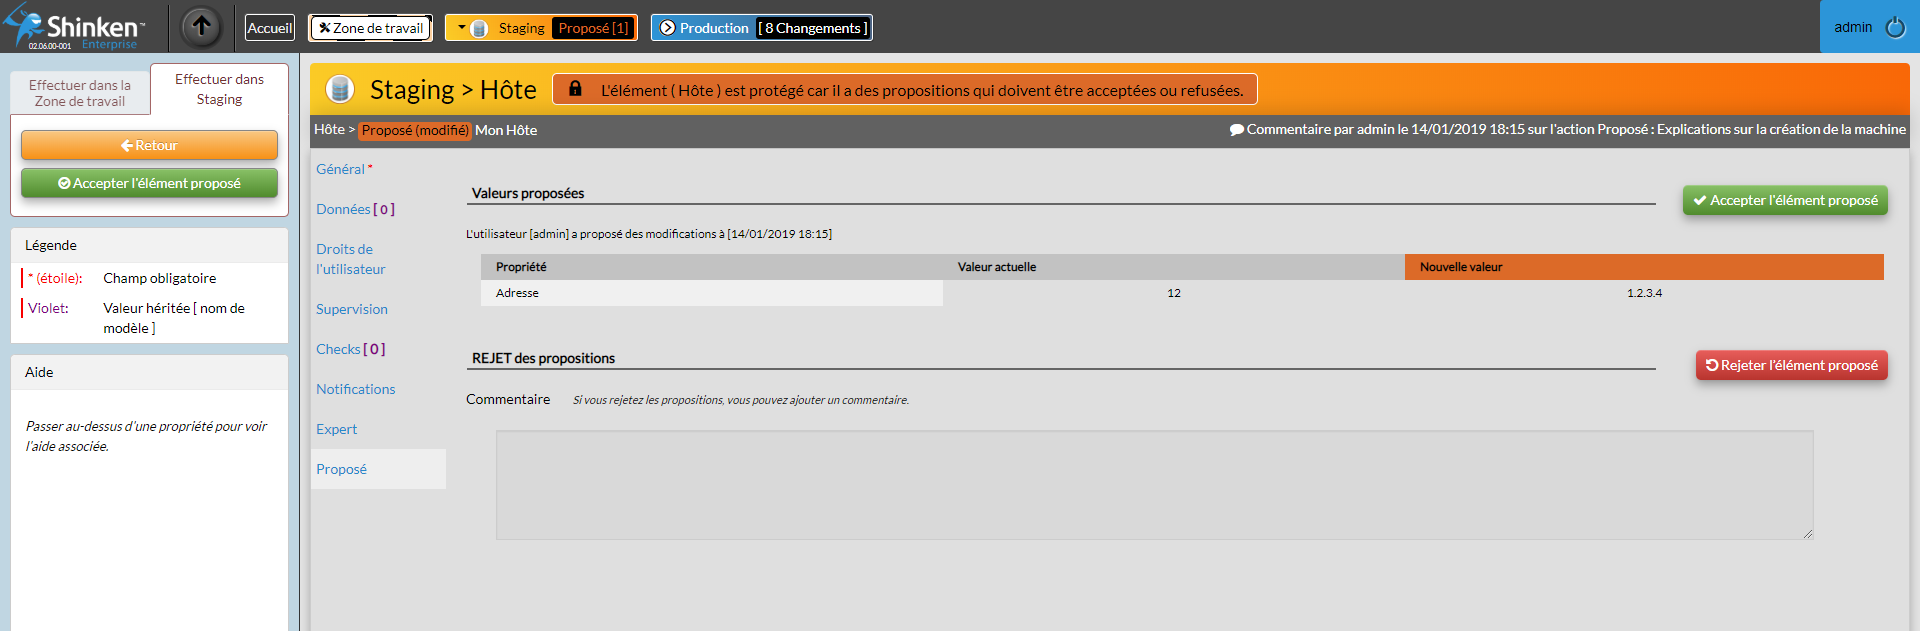Click the comment box resize handle

[x=1807, y=534]
